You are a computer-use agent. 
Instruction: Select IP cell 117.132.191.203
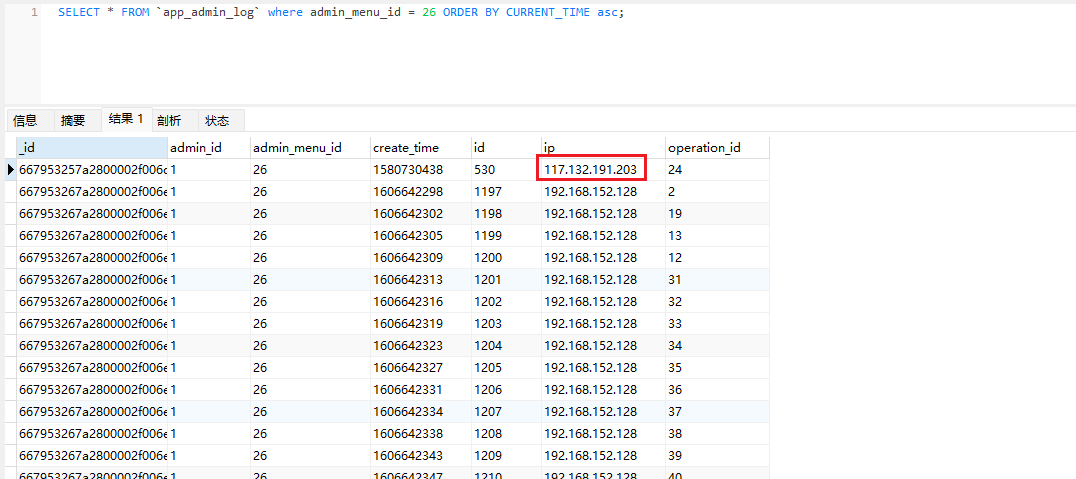pos(603,170)
